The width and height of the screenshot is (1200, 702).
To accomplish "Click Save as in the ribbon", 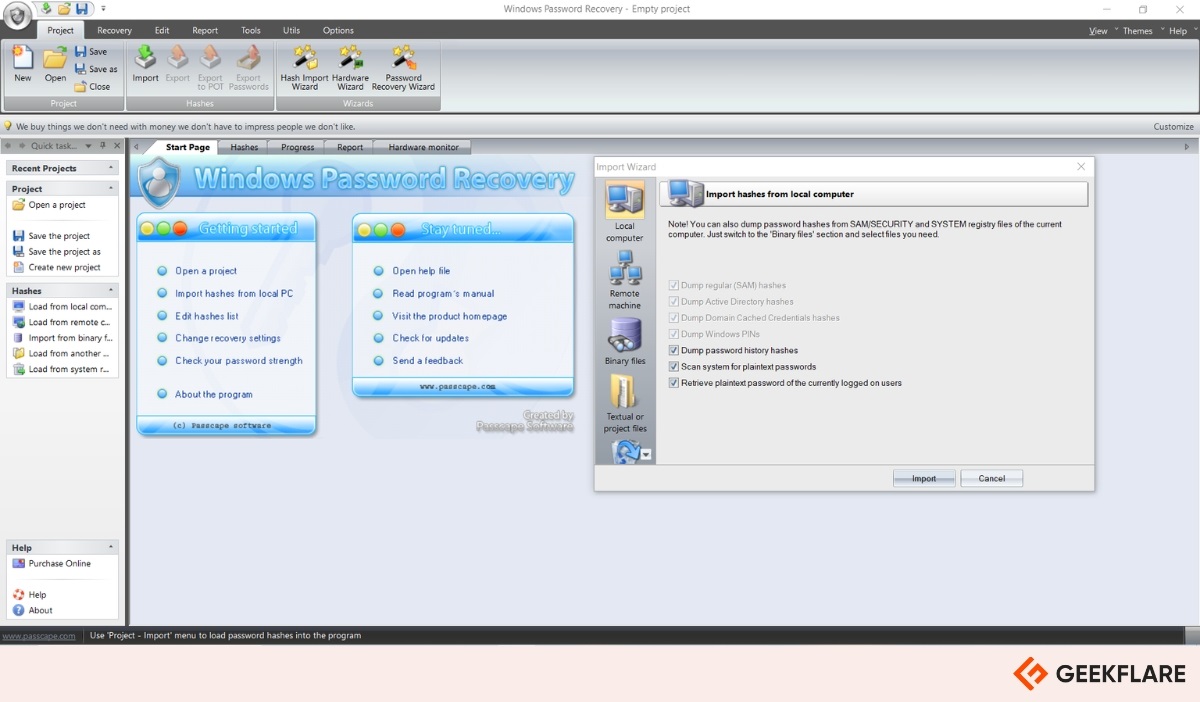I will (95, 69).
